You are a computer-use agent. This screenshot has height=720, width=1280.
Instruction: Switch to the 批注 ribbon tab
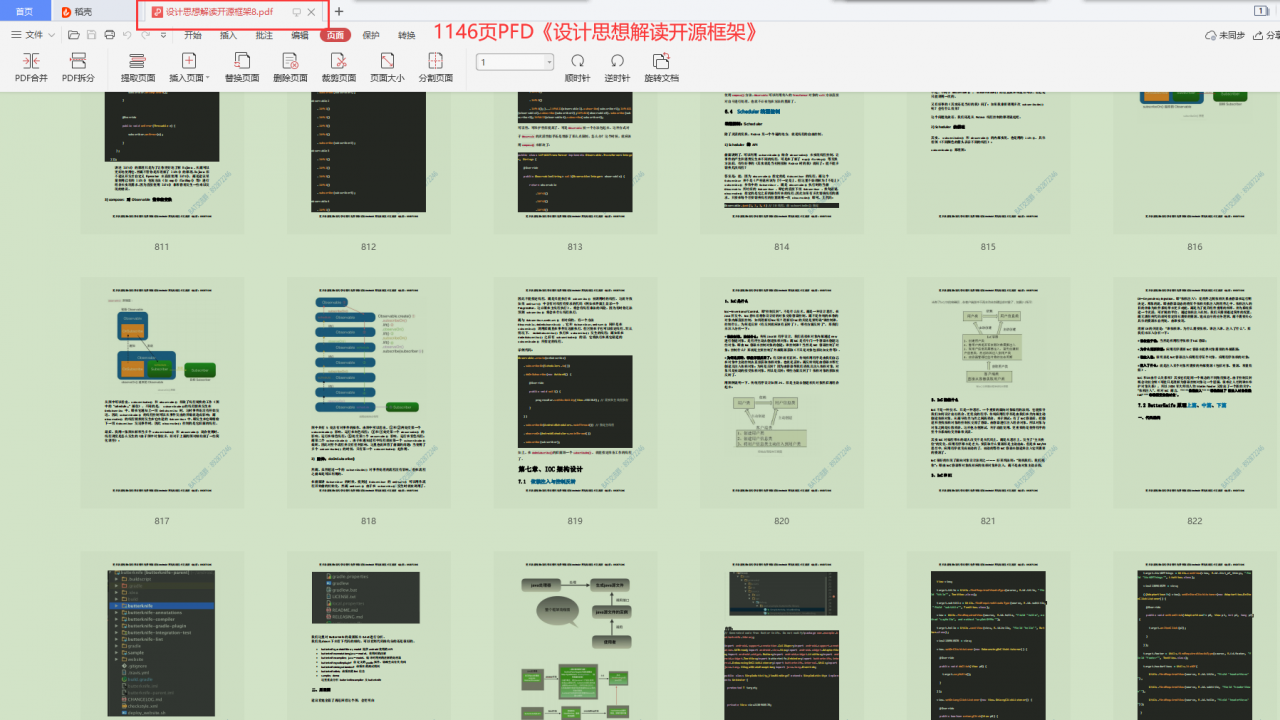(264, 35)
